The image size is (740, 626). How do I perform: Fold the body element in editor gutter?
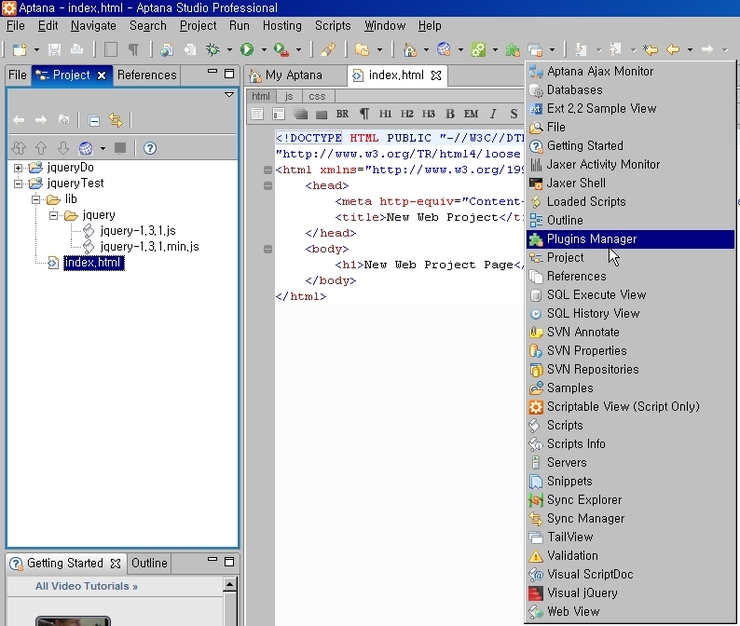point(268,249)
